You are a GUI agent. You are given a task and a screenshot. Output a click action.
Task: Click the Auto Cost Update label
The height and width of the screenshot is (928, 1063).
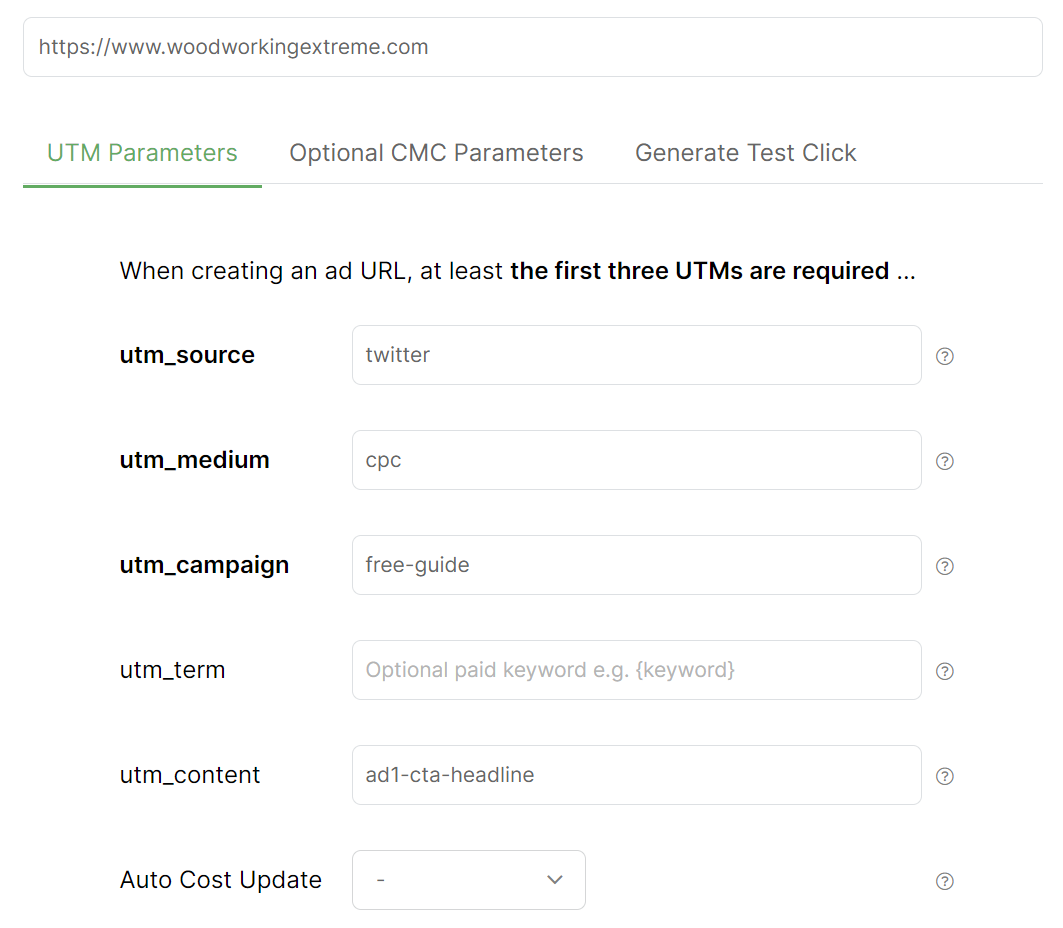(221, 880)
